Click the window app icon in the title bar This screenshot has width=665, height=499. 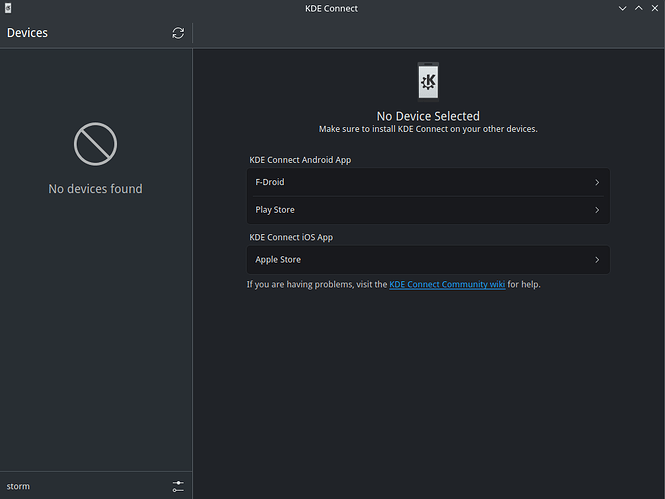coord(8,8)
